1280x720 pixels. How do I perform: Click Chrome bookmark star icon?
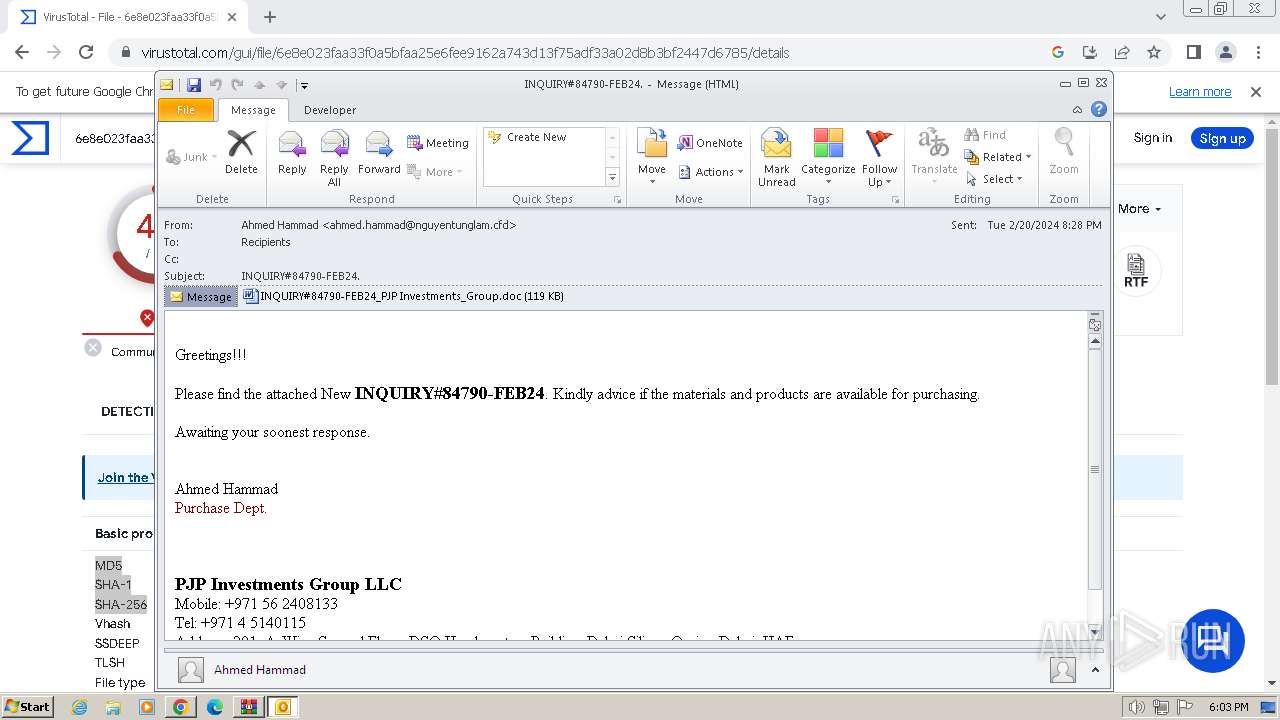[x=1154, y=52]
